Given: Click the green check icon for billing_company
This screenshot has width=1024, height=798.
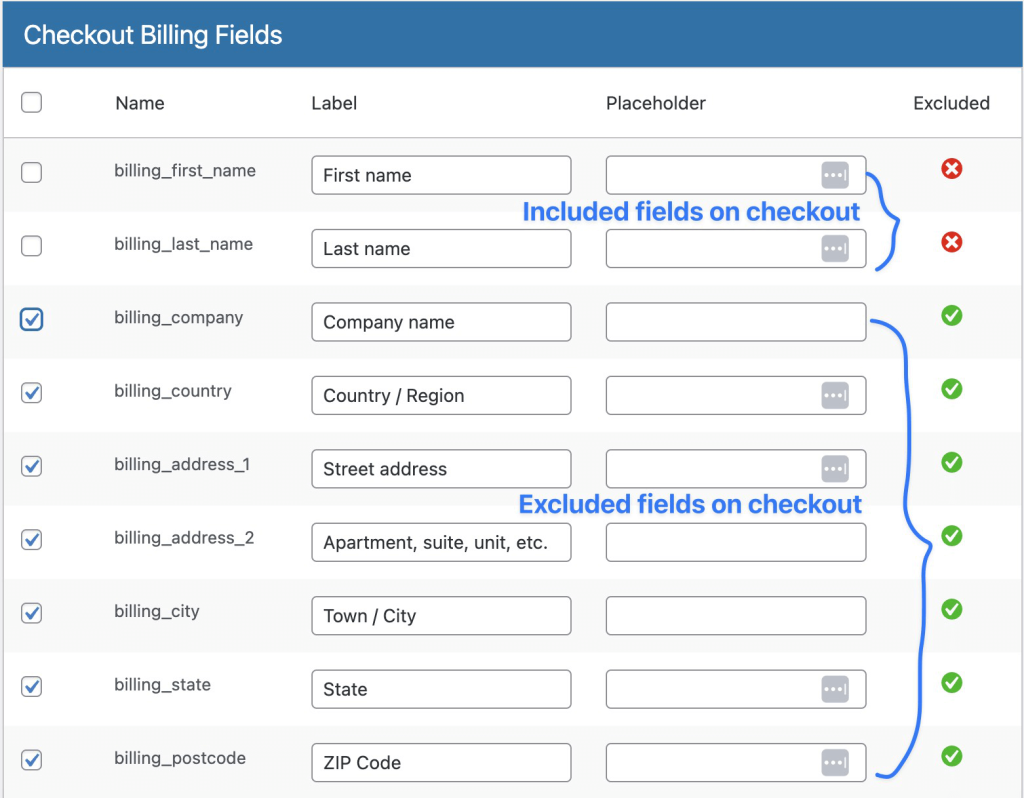Looking at the screenshot, I should 952,315.
